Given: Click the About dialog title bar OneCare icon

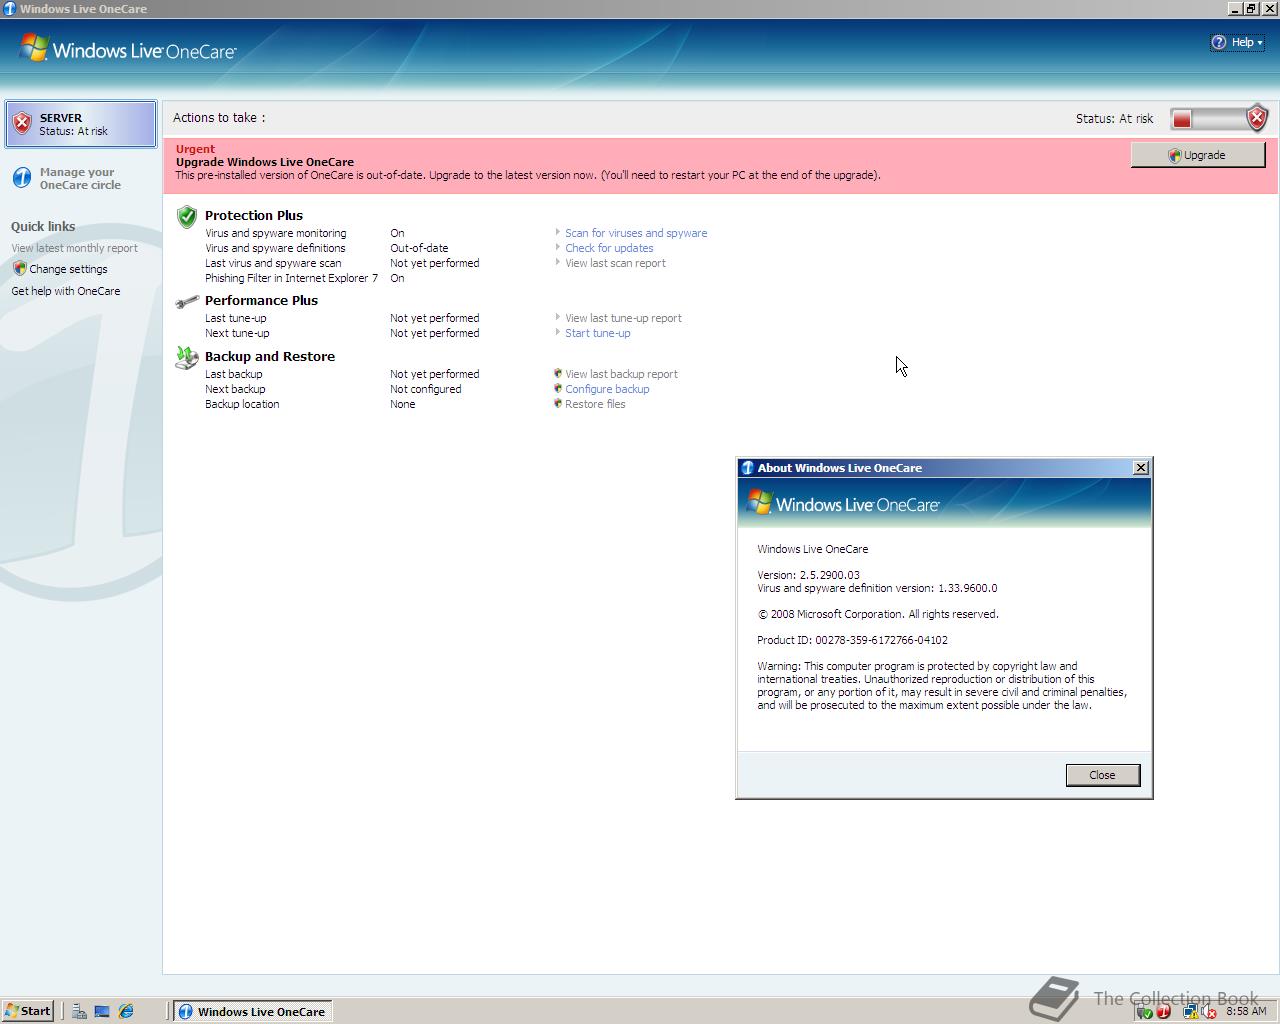Looking at the screenshot, I should click(747, 468).
